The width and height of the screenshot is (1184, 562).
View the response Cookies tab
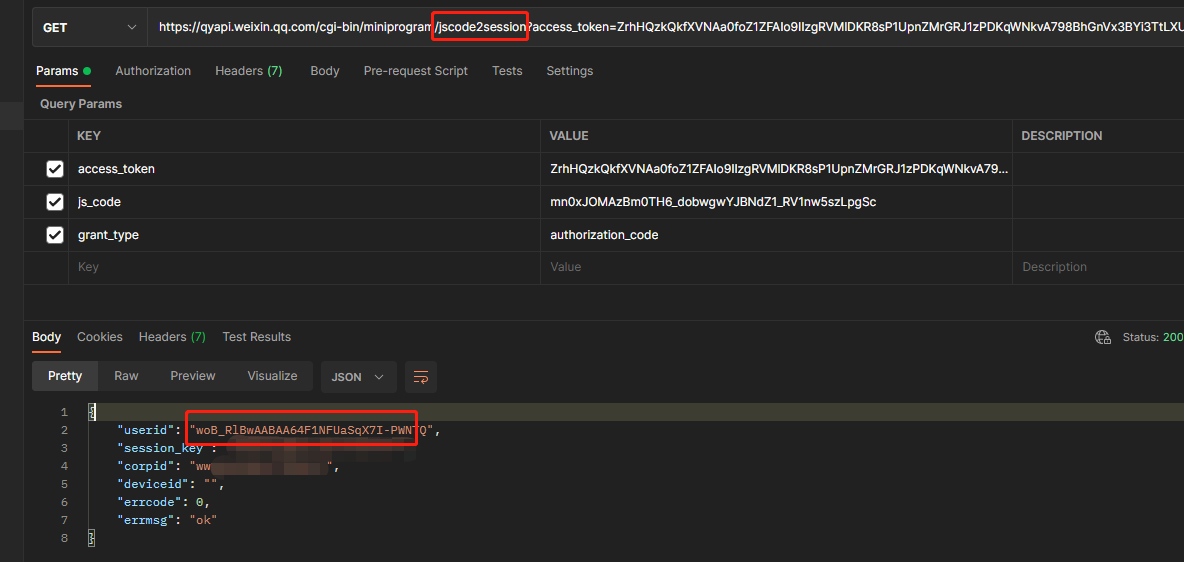(x=100, y=337)
